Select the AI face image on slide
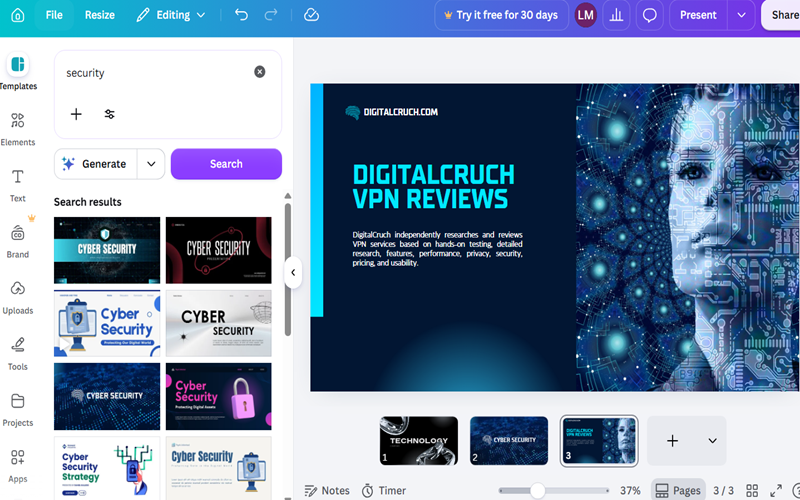This screenshot has height=500, width=800. [688, 237]
